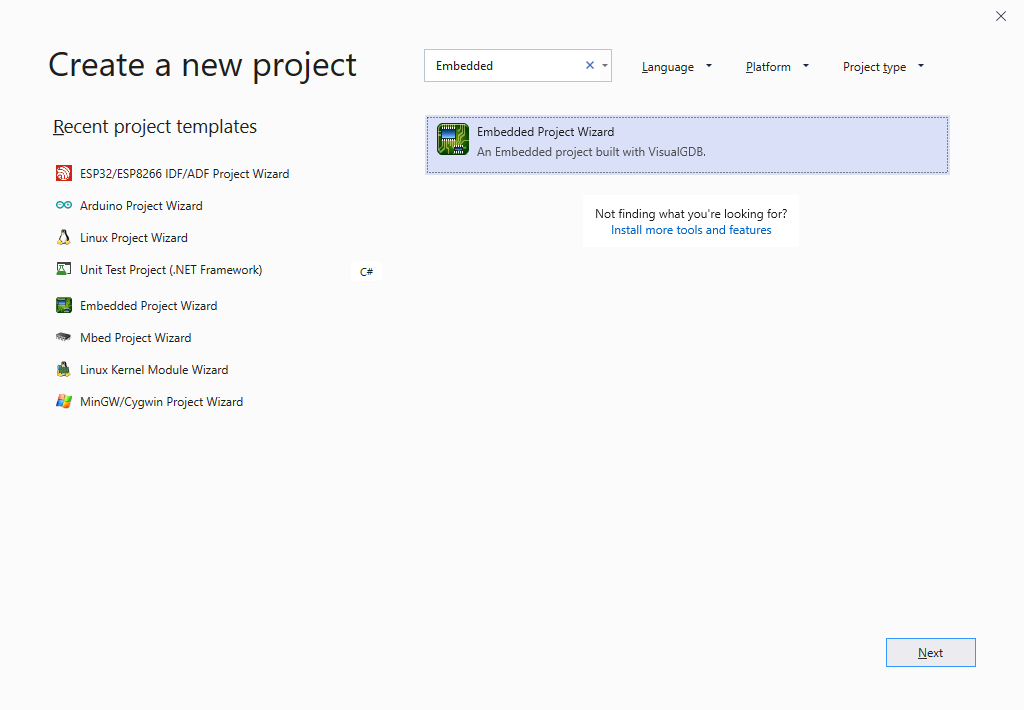Screen dimensions: 1024x710
Task: Click the large Embedded Project Wizard result icon
Action: tap(453, 140)
